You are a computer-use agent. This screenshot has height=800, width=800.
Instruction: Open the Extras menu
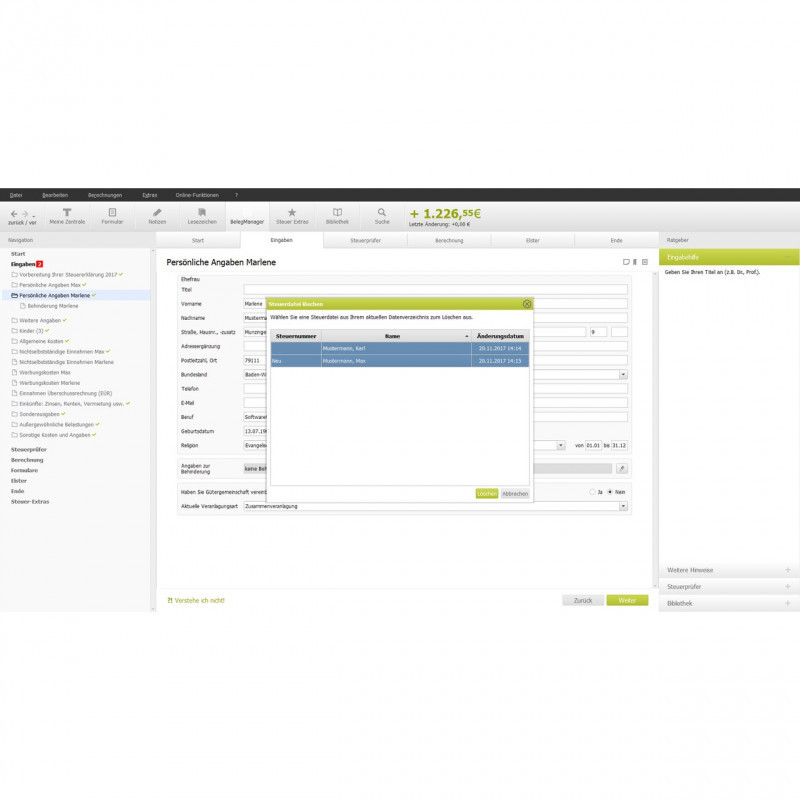(149, 195)
